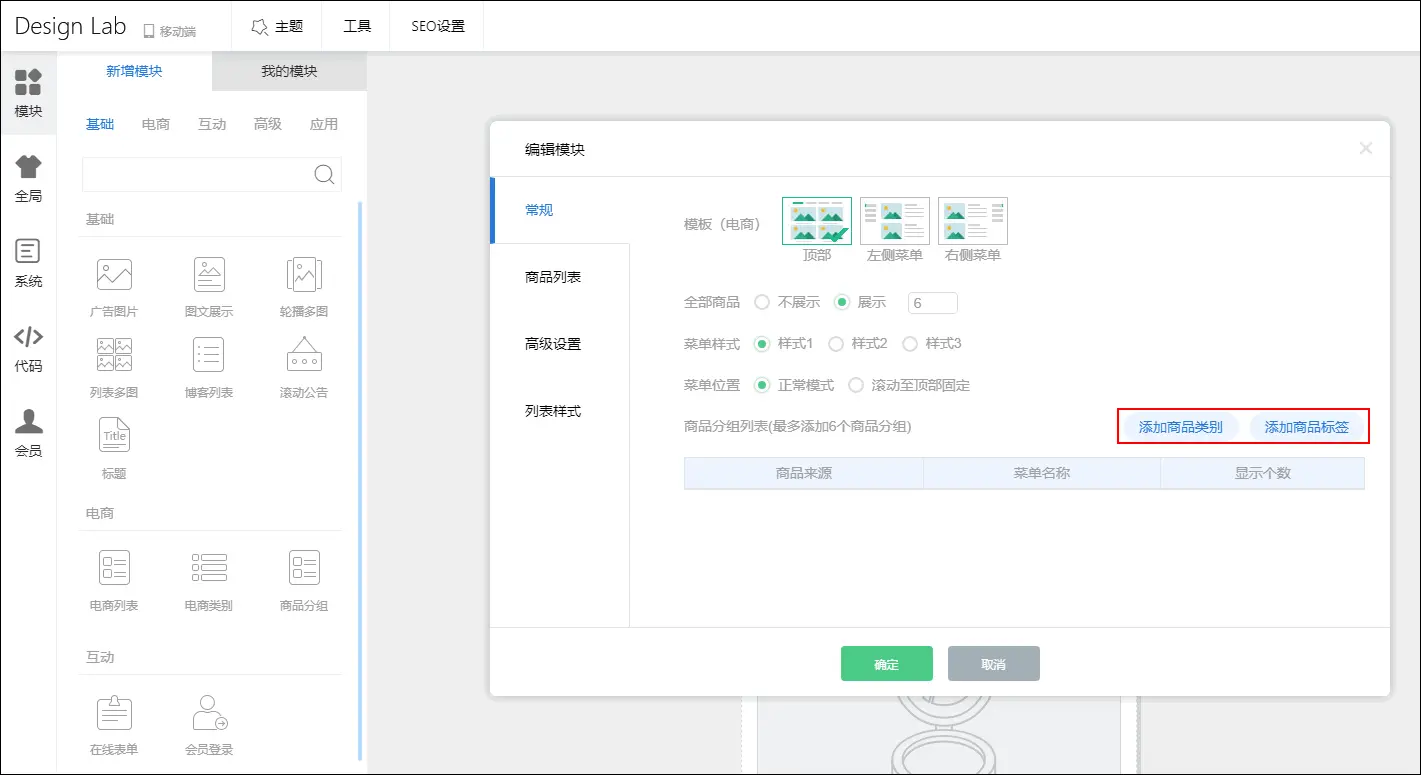Choose the 列表多图 module icon
The height and width of the screenshot is (775, 1421).
pos(114,356)
